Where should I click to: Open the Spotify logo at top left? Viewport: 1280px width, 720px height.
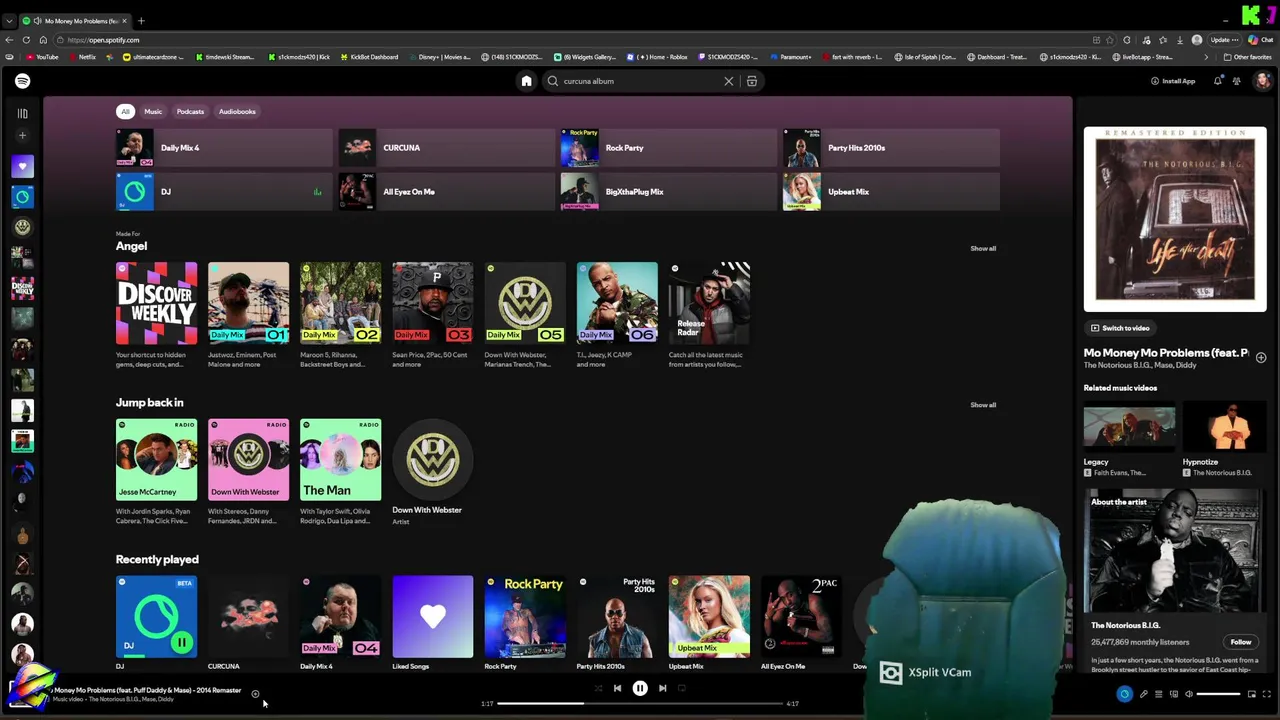(22, 81)
